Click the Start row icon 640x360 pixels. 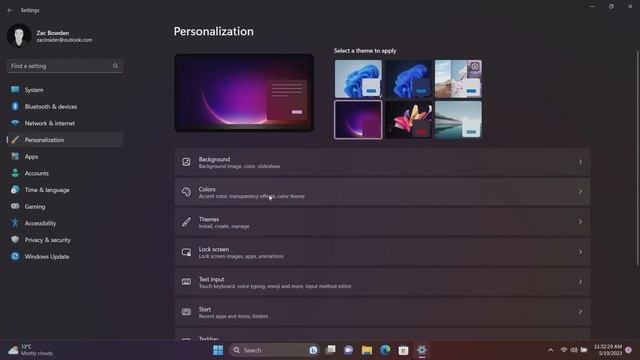pos(186,312)
